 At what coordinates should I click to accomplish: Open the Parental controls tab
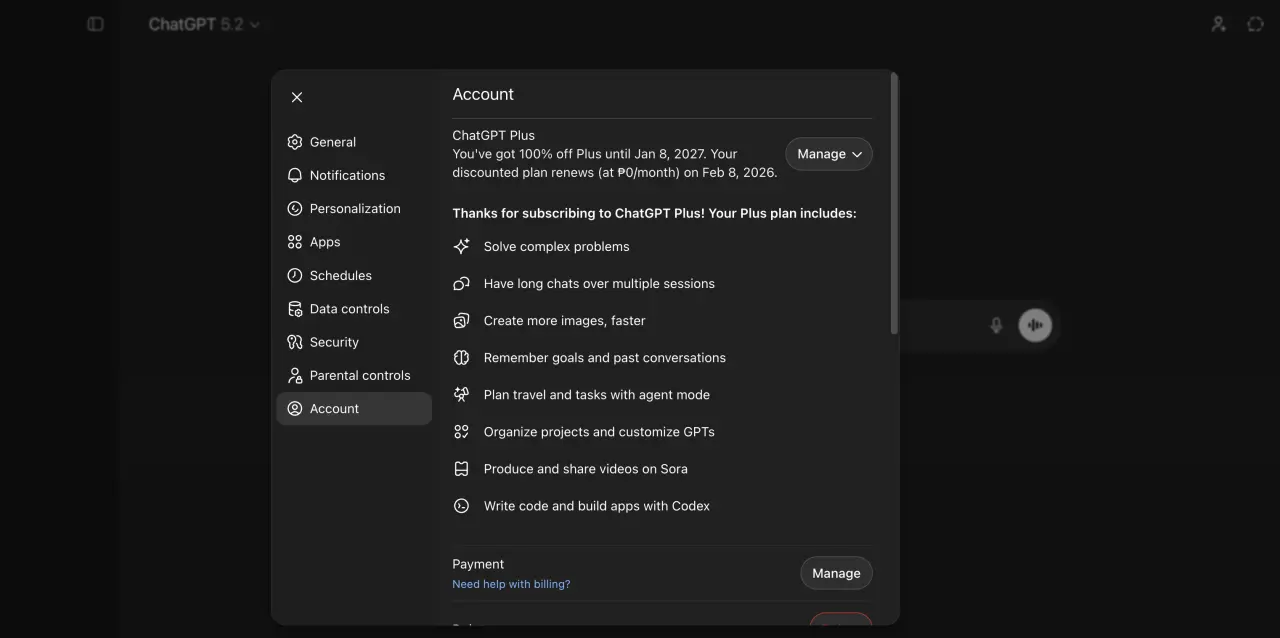point(354,375)
